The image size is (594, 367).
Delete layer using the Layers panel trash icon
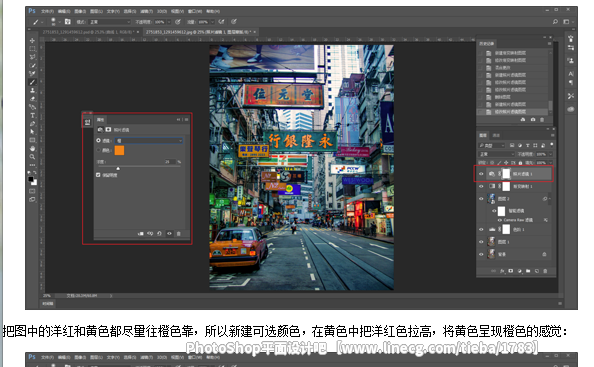pyautogui.click(x=545, y=271)
